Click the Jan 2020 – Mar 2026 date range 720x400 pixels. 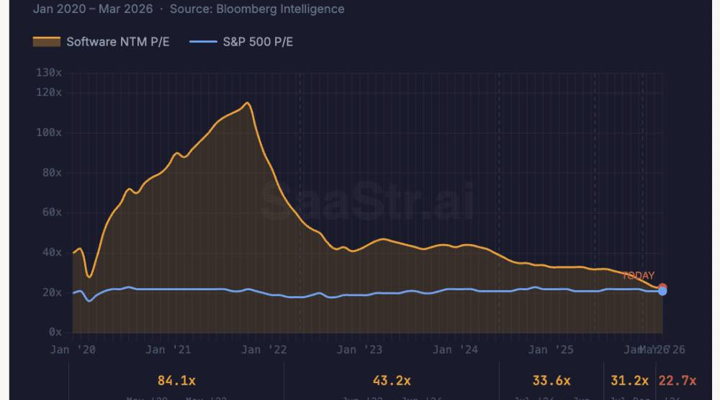click(x=93, y=9)
